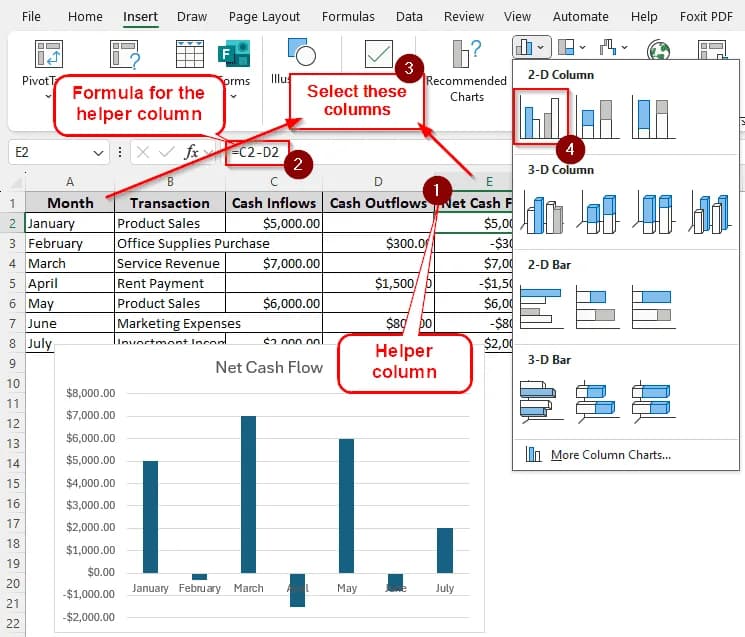Choose the 3-D Stacked Column chart

[x=597, y=212]
